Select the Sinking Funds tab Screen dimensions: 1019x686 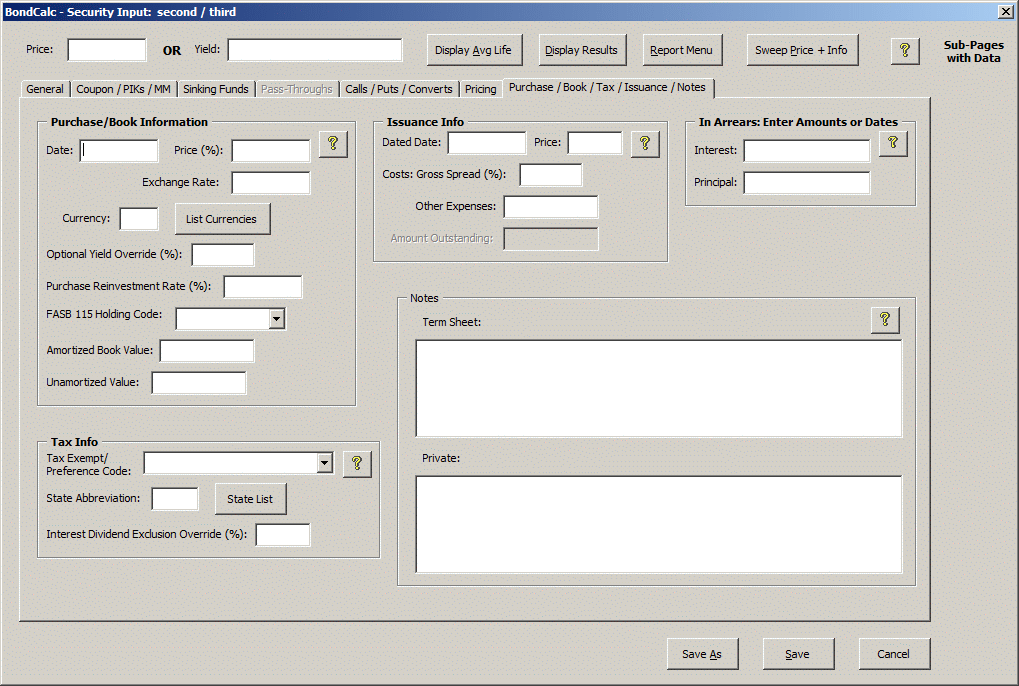coord(215,89)
